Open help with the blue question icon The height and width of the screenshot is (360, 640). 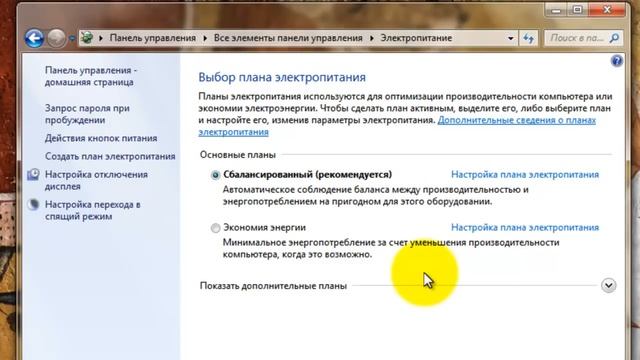(x=617, y=61)
